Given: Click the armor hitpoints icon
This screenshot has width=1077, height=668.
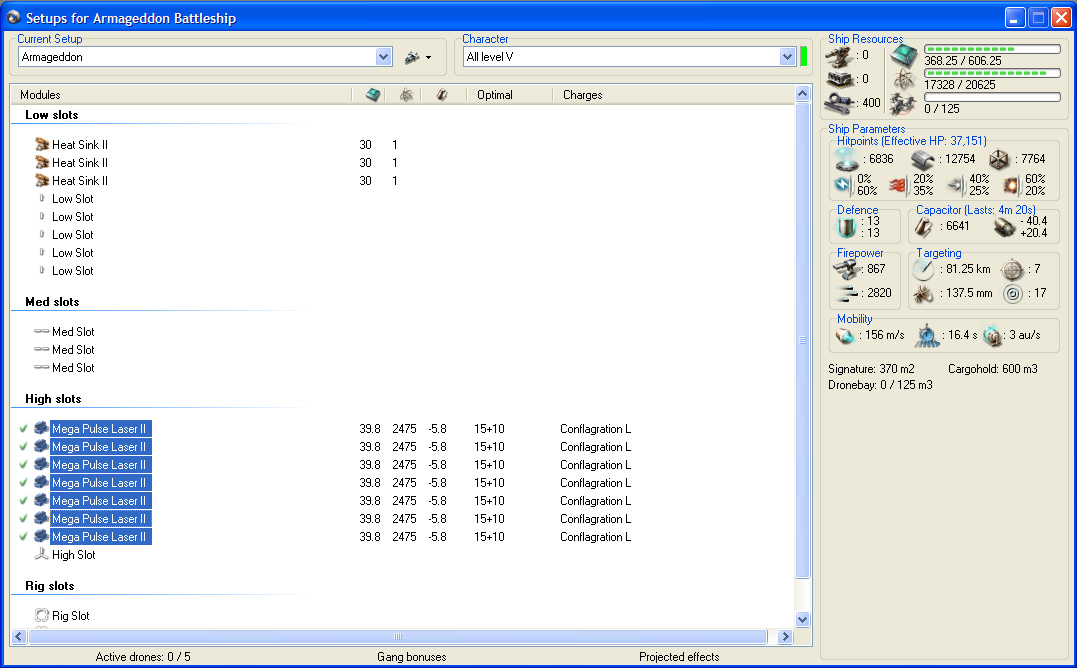Looking at the screenshot, I should [x=923, y=160].
